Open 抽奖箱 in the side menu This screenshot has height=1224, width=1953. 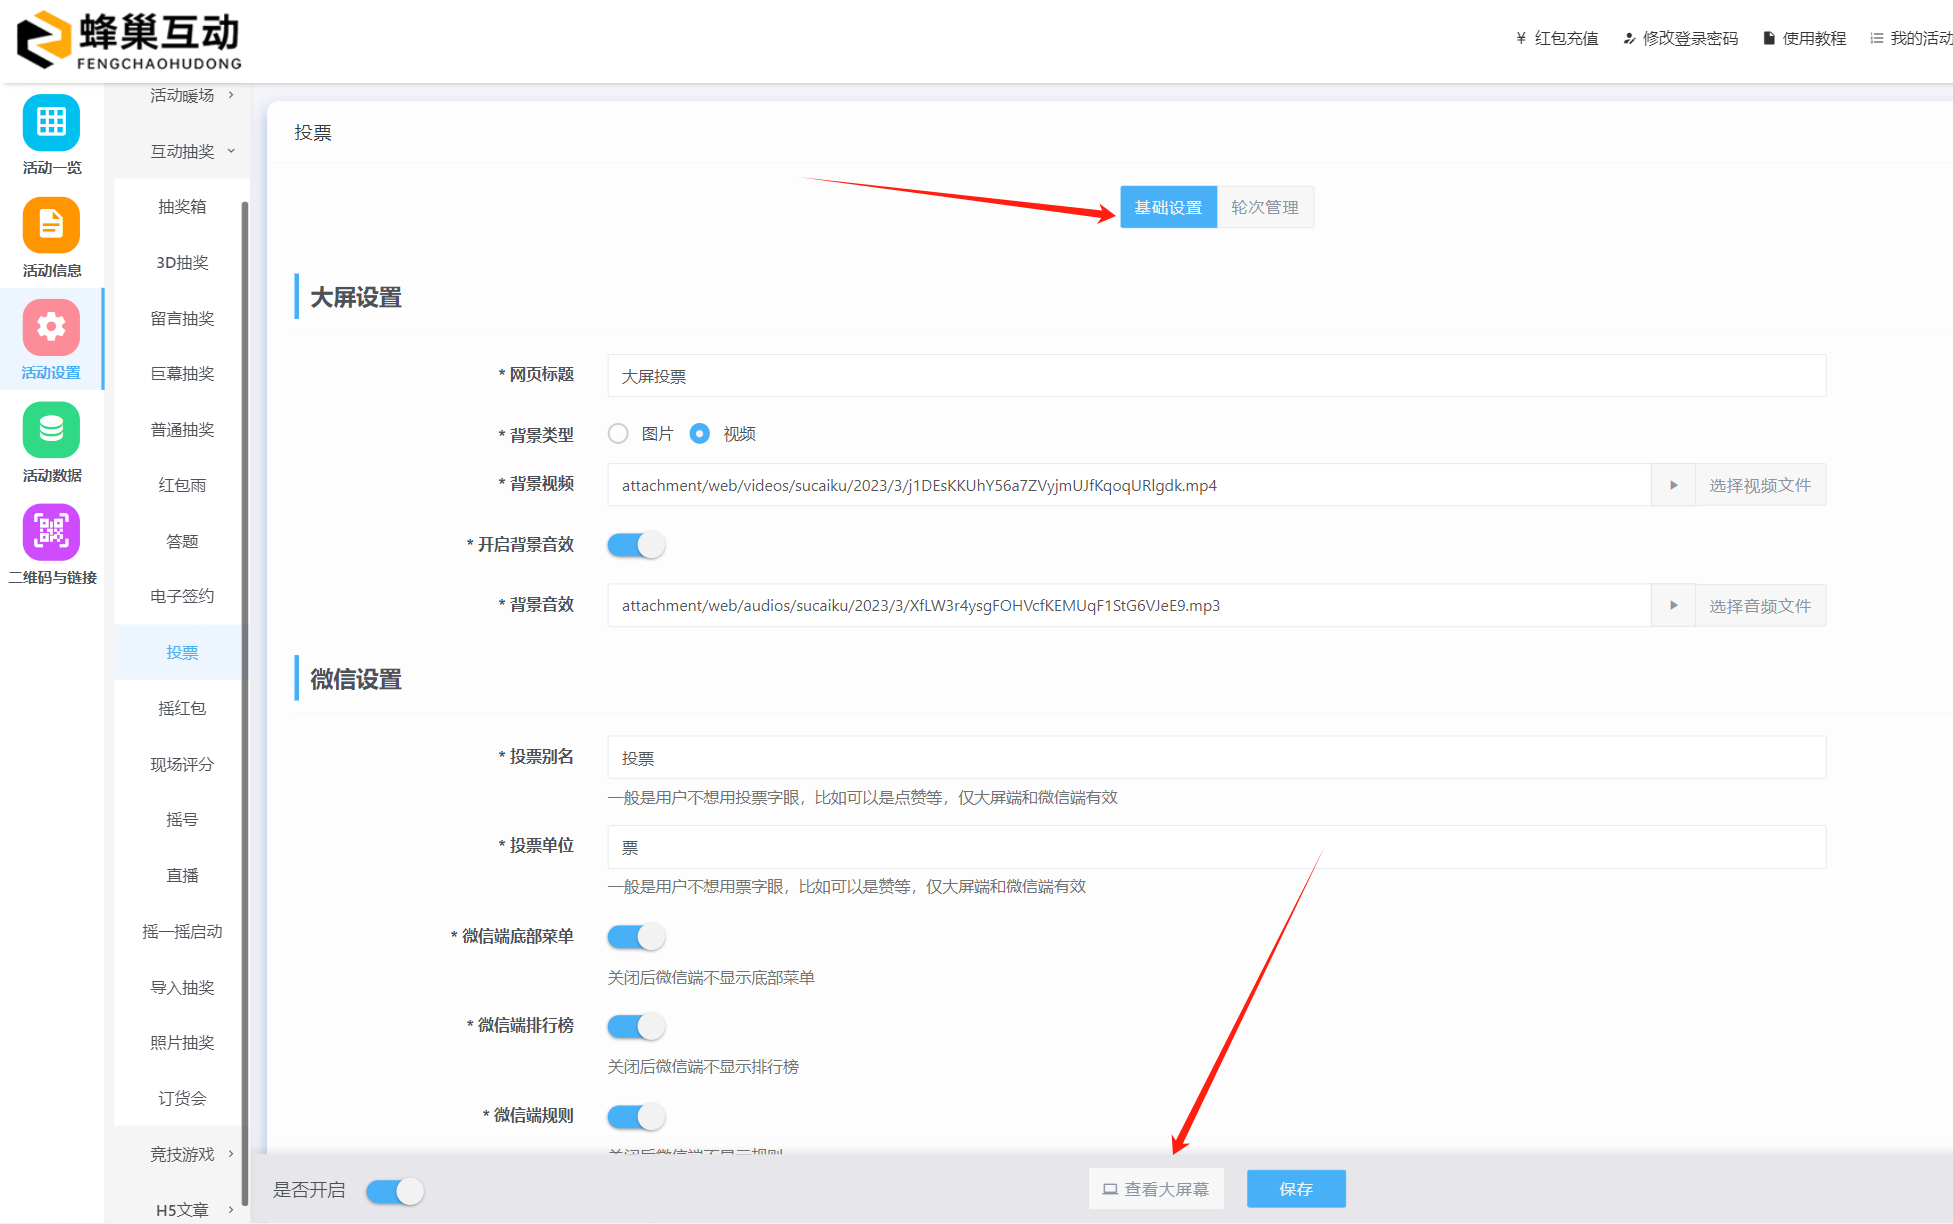point(182,207)
